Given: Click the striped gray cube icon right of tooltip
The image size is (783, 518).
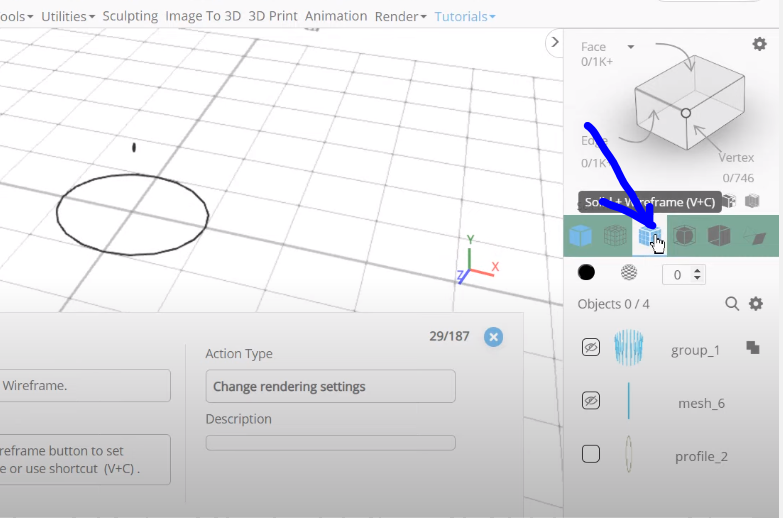Looking at the screenshot, I should tap(752, 201).
